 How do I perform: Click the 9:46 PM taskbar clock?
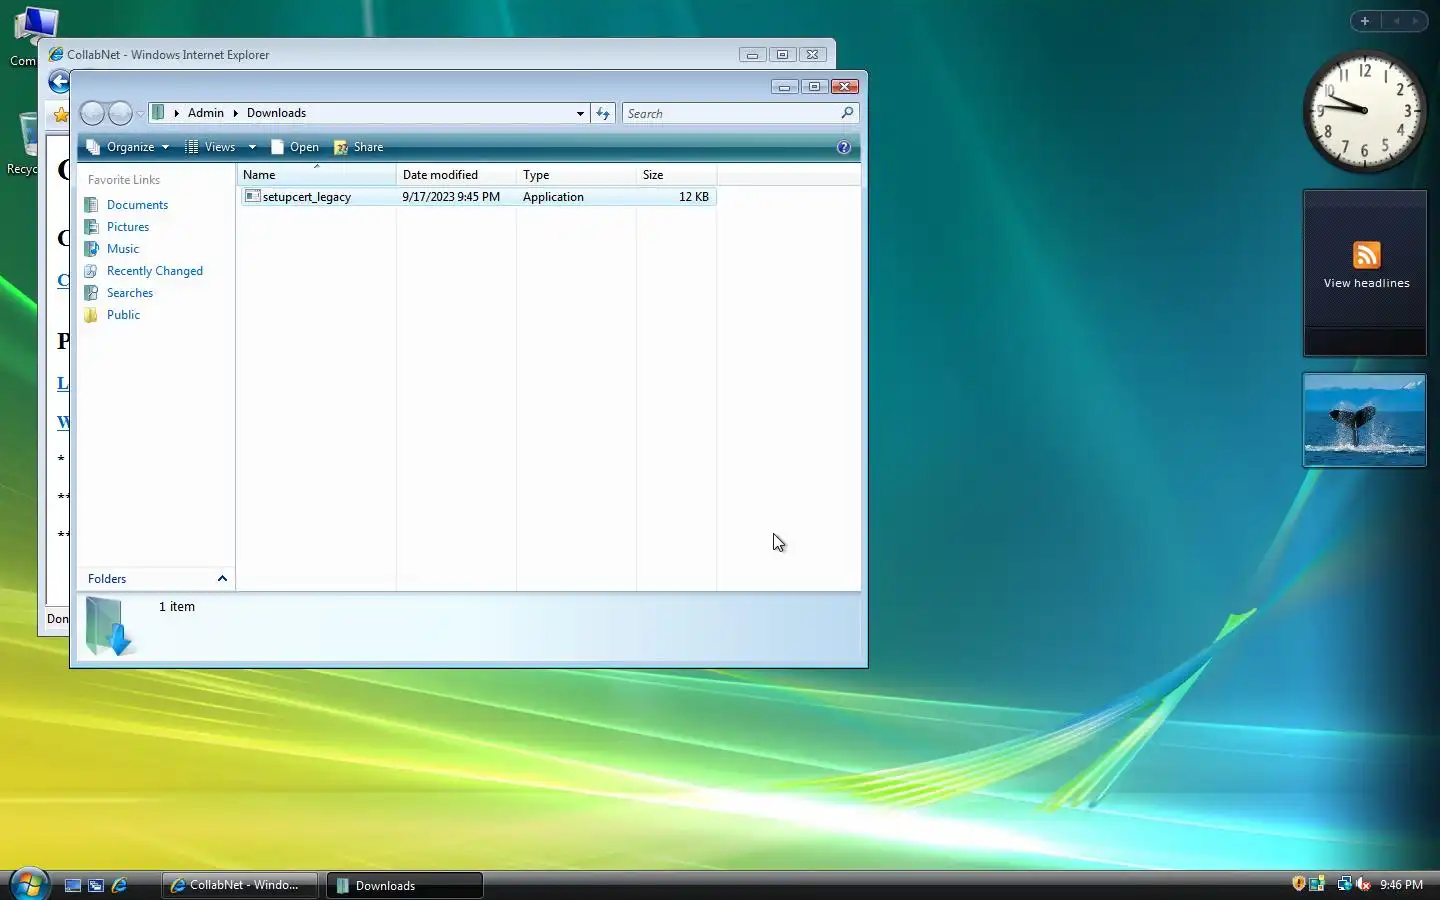click(1401, 885)
